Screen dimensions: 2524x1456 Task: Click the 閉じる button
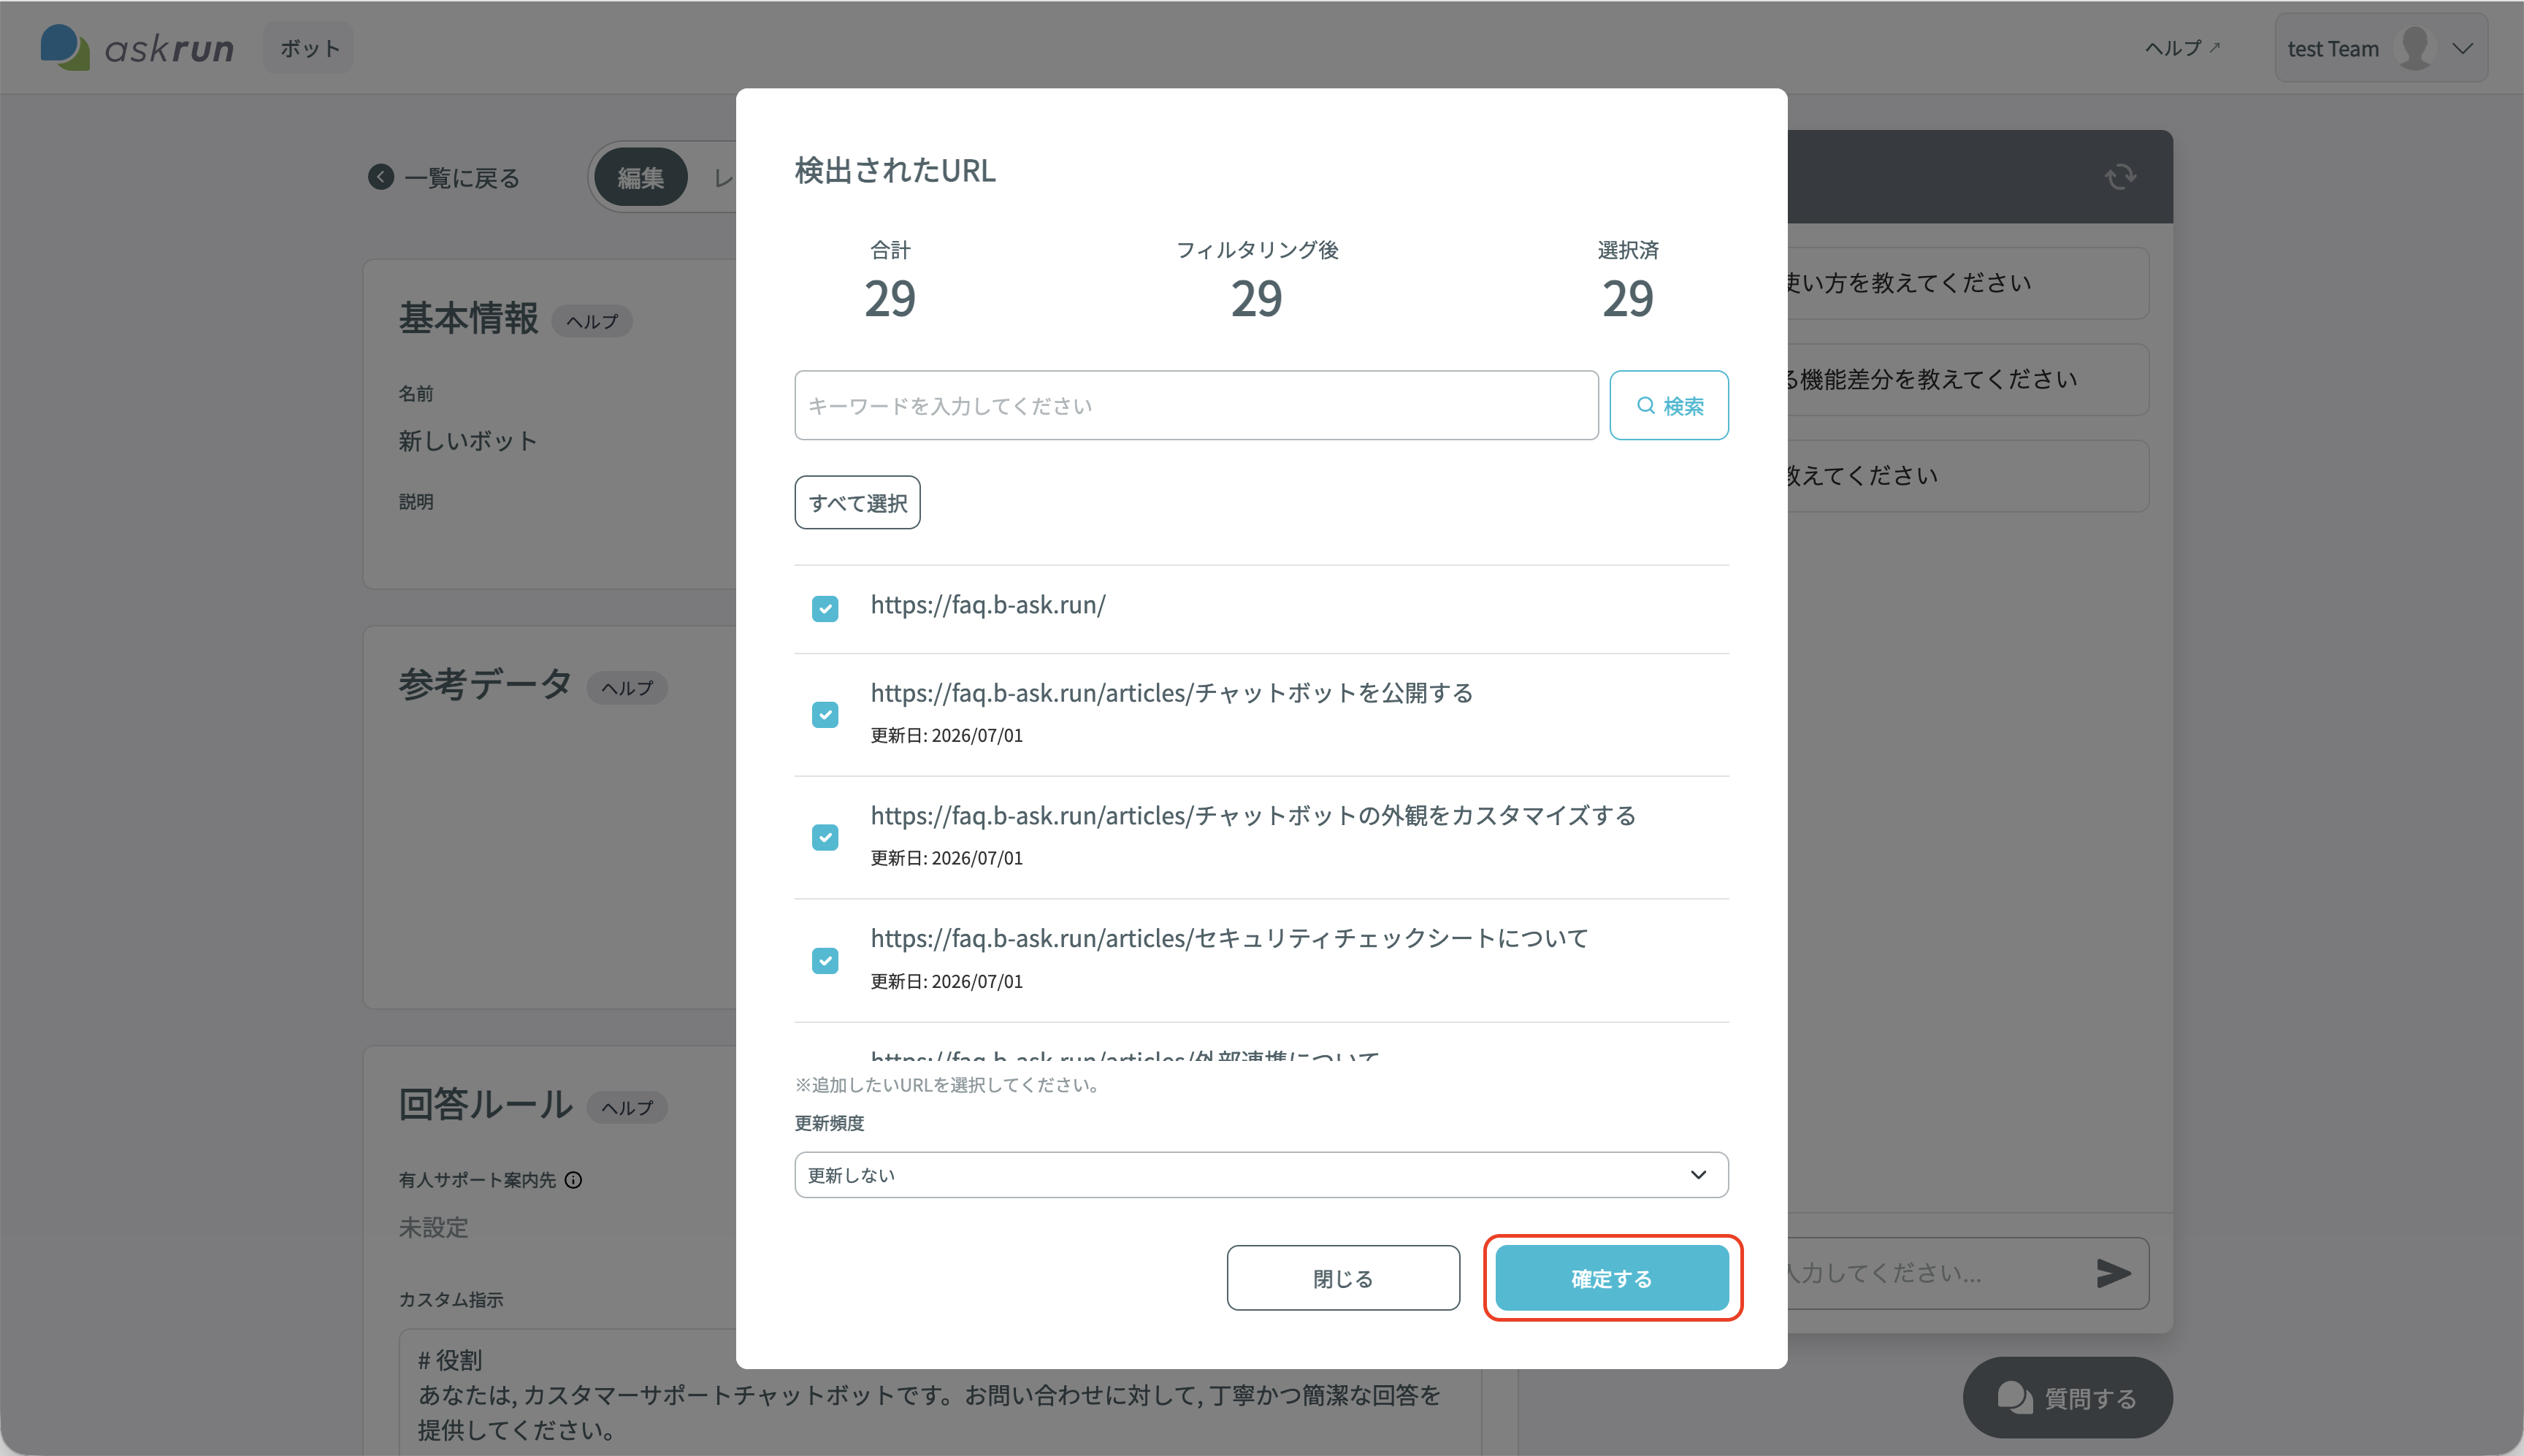1343,1278
